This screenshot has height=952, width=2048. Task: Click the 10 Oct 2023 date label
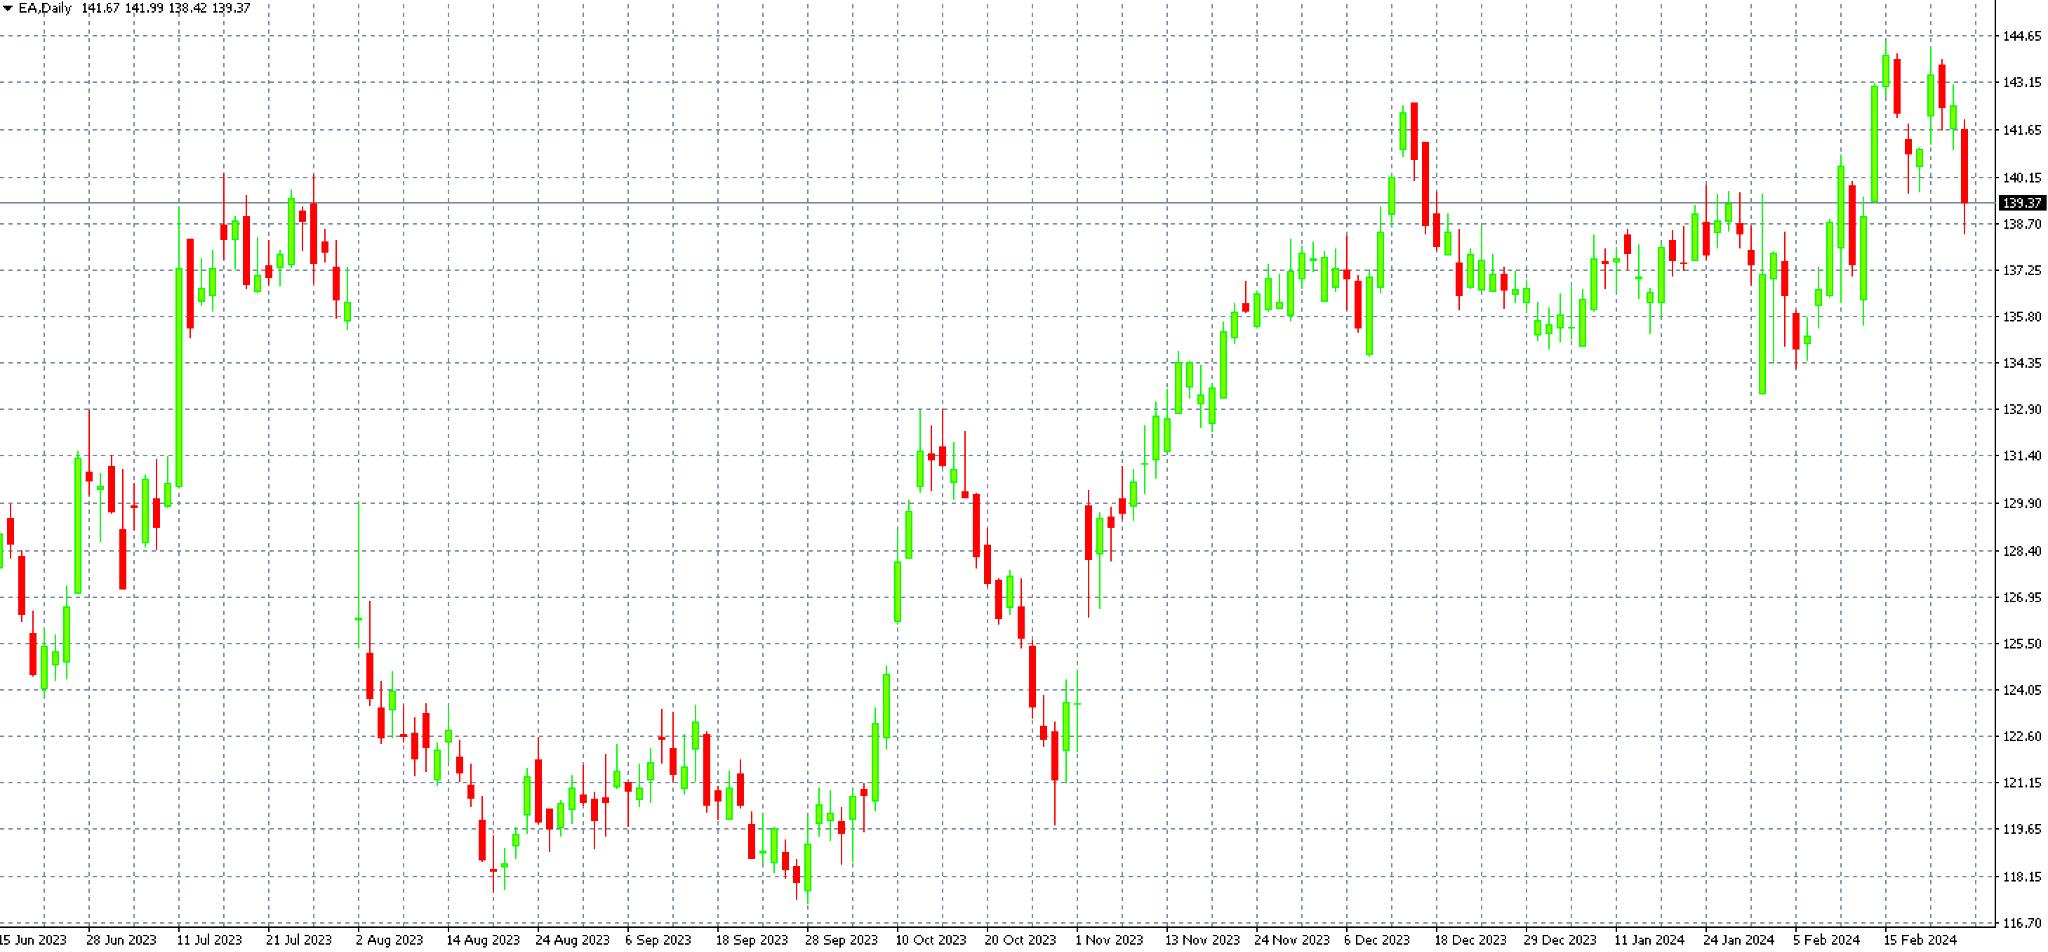point(931,940)
